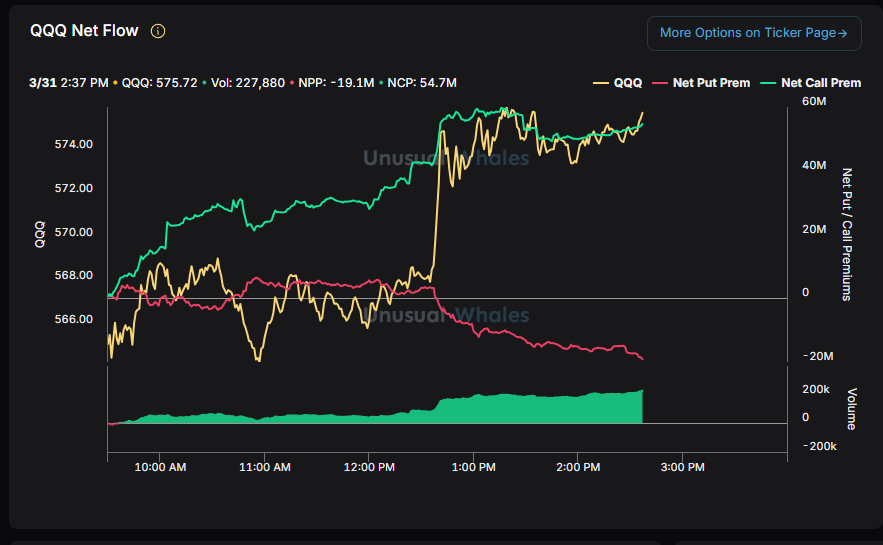Select the 566.00 price axis label
The width and height of the screenshot is (883, 545).
click(74, 319)
